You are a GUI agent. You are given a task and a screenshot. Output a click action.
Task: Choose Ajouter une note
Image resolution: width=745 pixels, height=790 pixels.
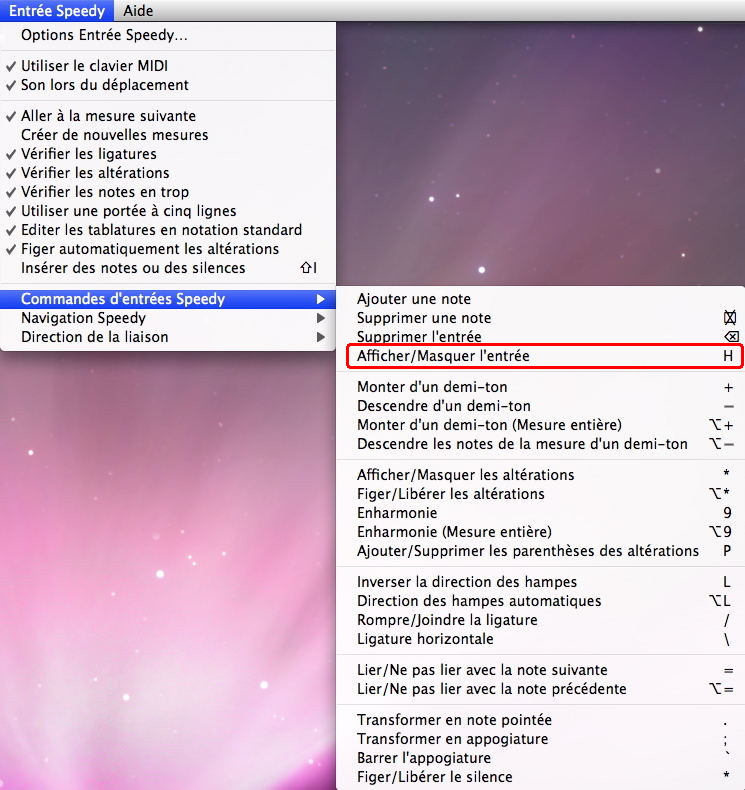[x=413, y=299]
